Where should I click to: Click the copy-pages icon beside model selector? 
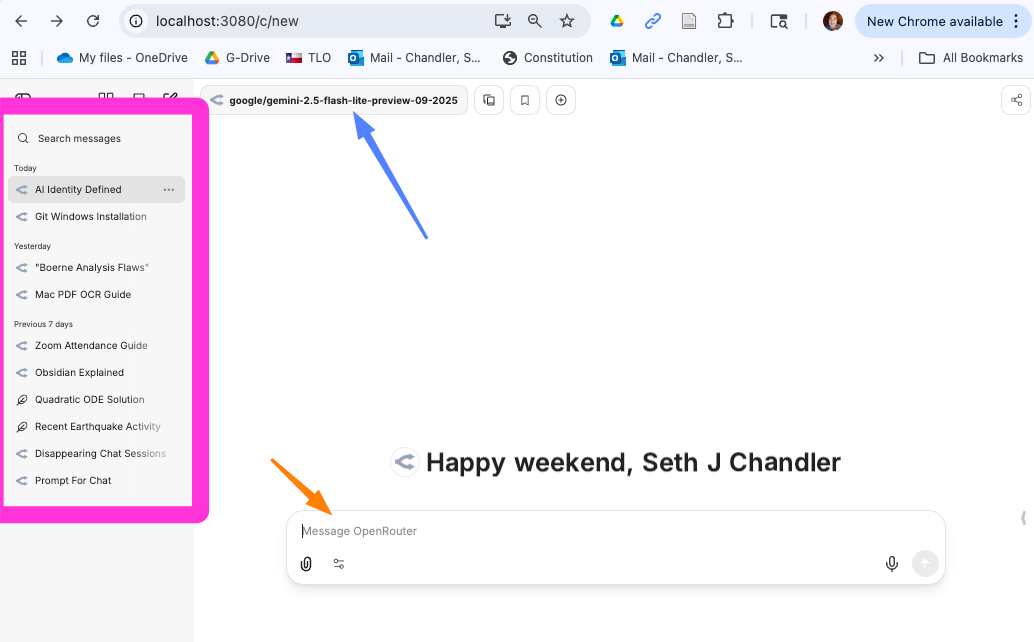tap(489, 100)
